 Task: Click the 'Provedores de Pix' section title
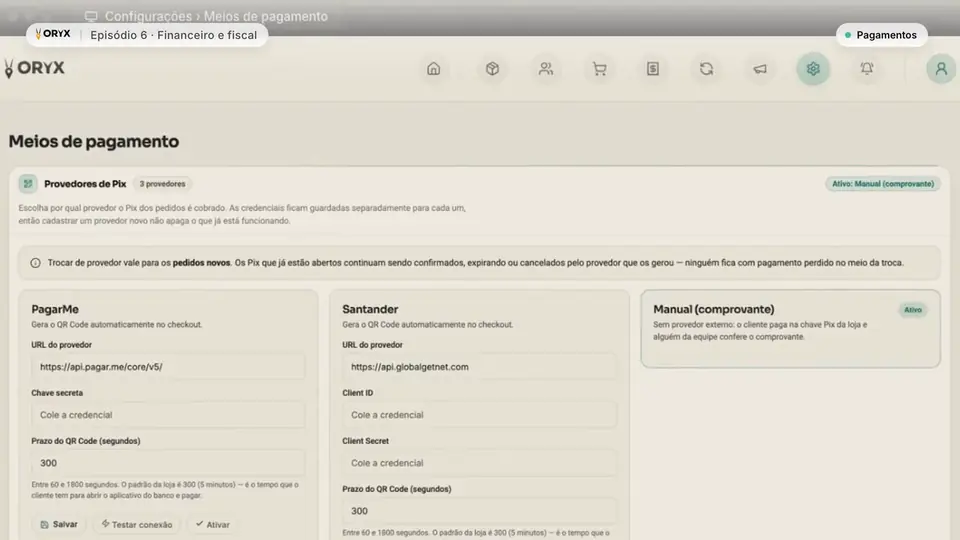pos(85,184)
